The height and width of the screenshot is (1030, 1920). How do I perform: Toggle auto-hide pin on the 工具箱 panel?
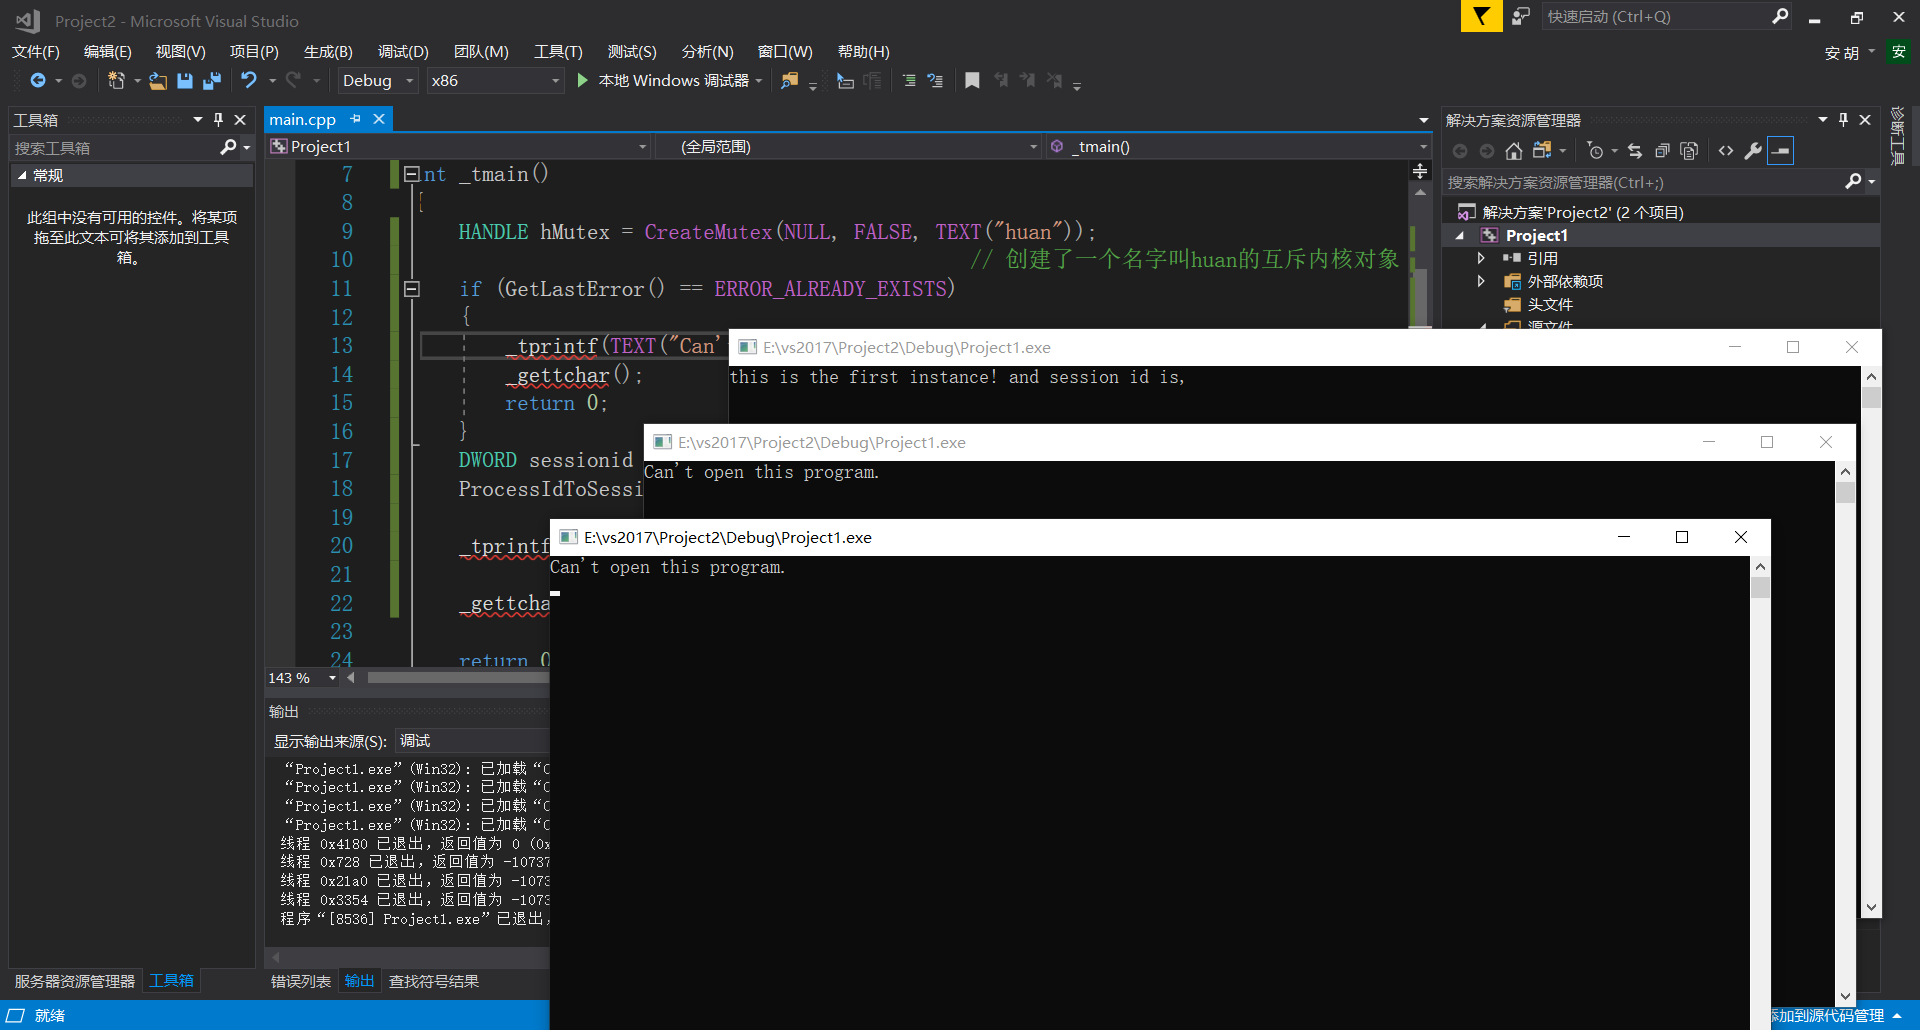[x=218, y=119]
